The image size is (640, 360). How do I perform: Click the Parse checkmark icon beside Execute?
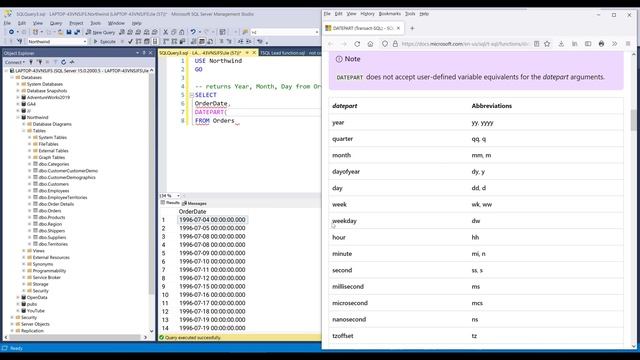[130, 42]
